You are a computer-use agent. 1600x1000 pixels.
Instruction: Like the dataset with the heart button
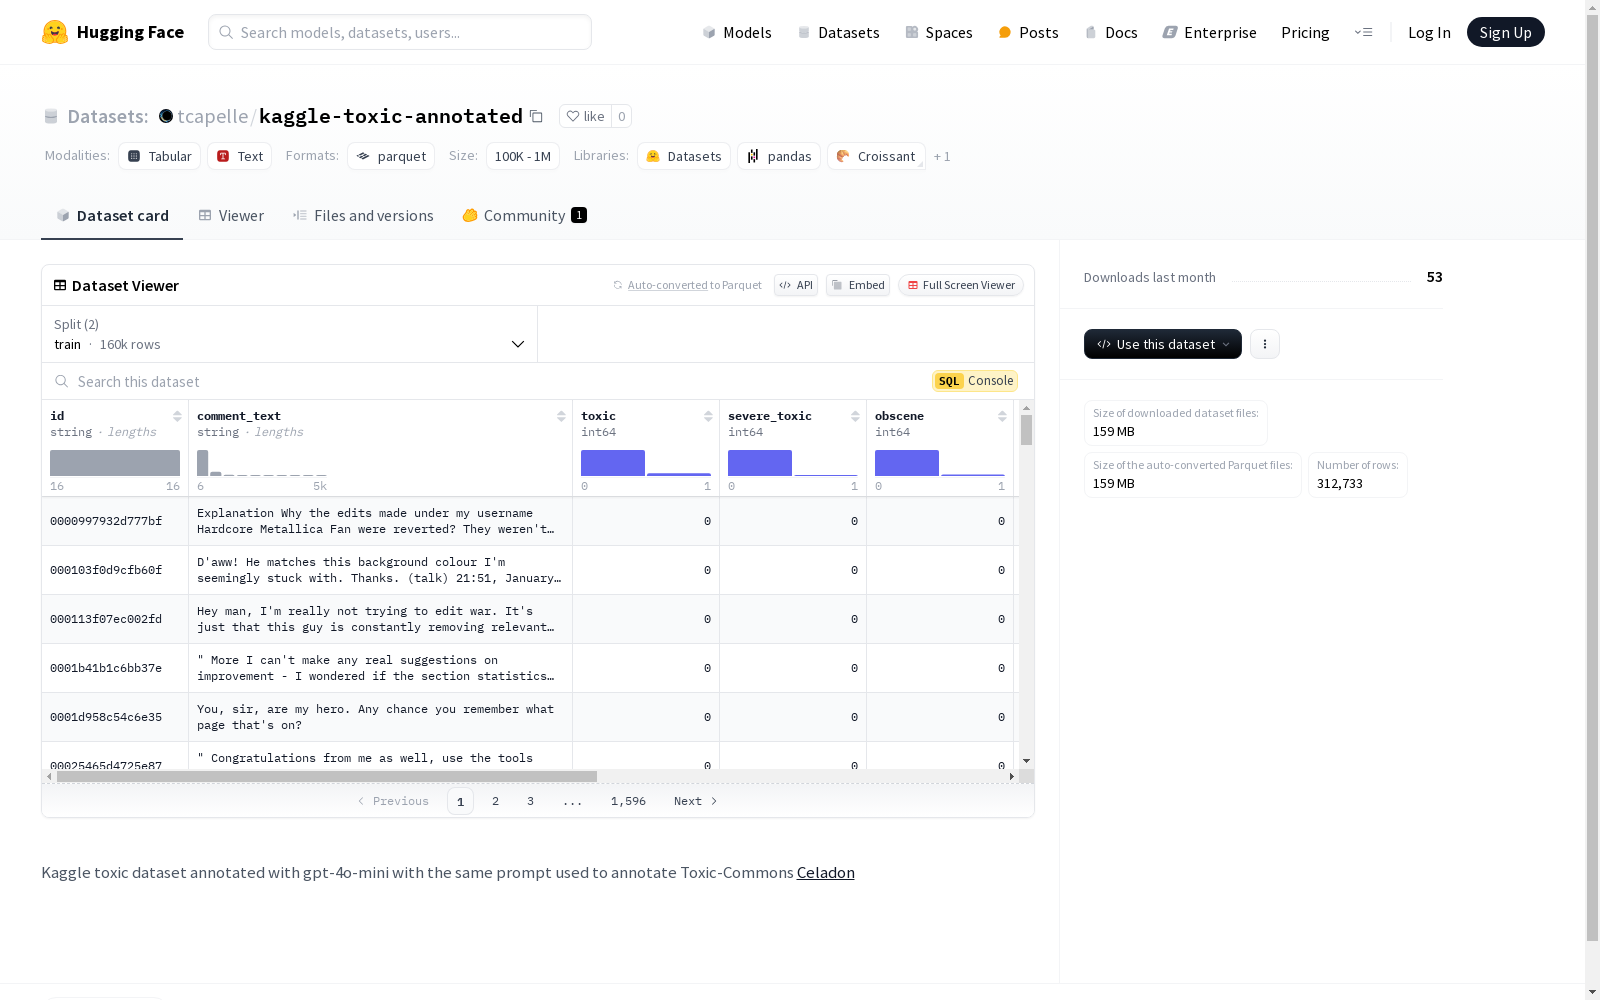tap(585, 116)
